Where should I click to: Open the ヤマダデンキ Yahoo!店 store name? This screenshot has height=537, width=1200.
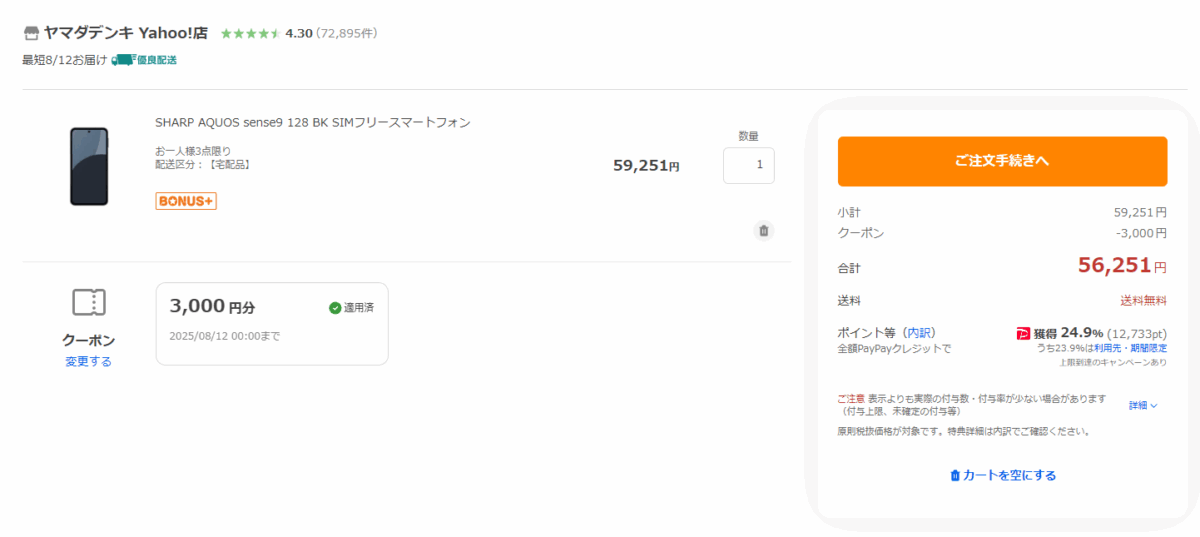click(x=126, y=33)
